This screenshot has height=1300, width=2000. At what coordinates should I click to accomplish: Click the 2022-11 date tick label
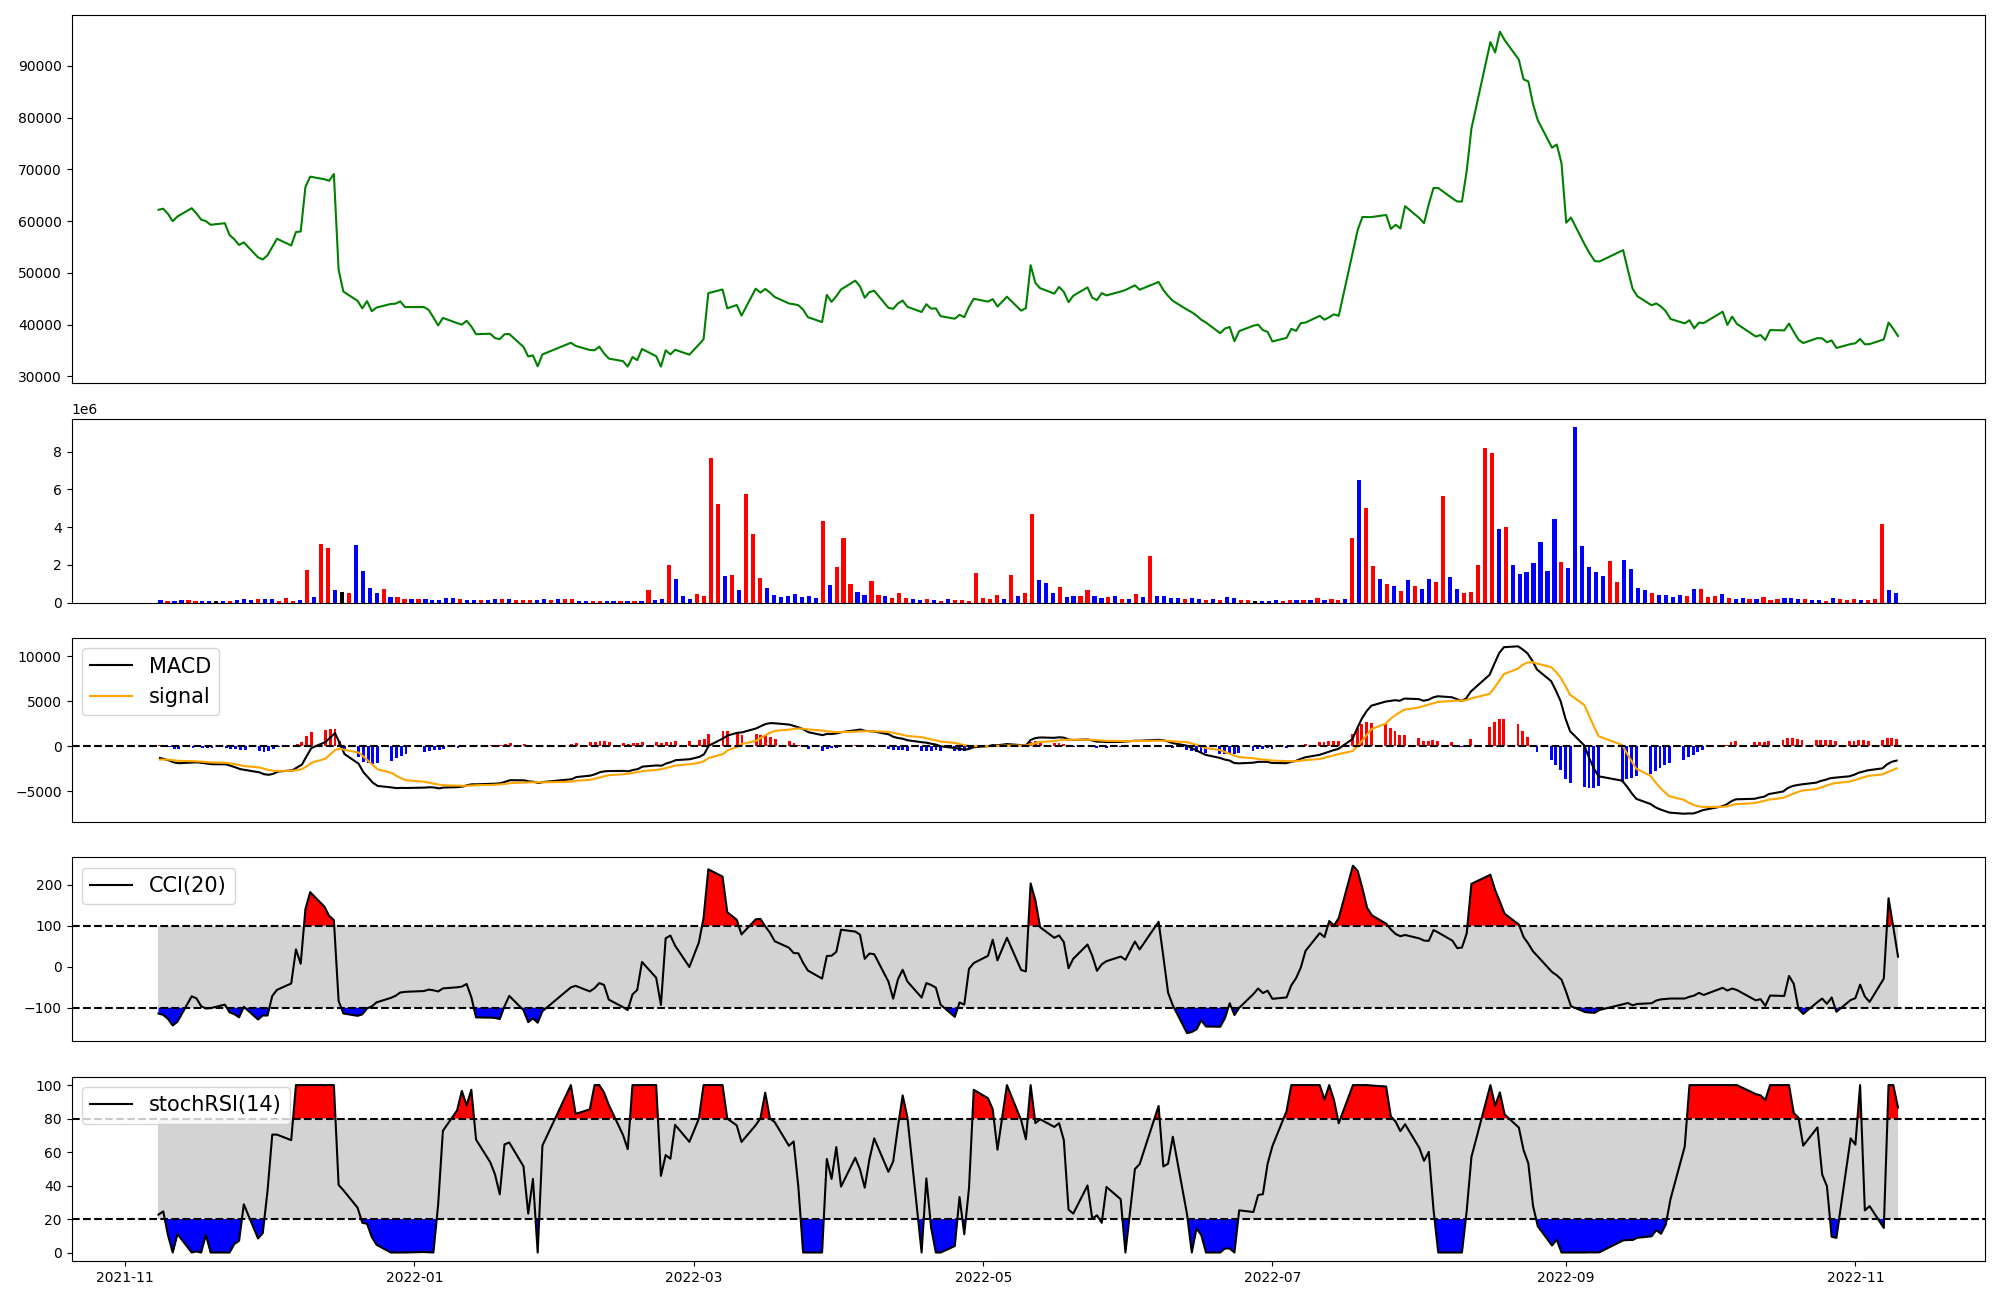(x=1855, y=1277)
